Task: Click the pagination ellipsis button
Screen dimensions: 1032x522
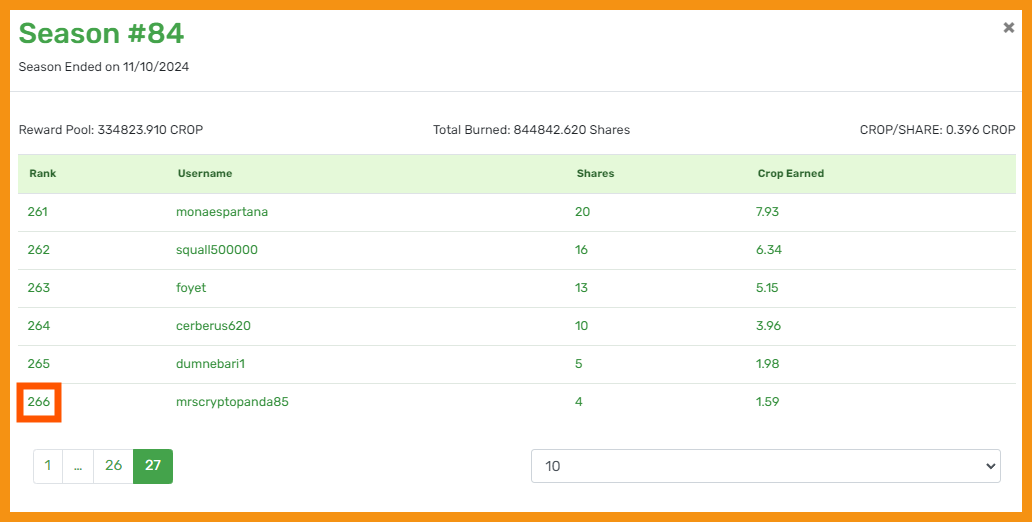Action: point(78,466)
